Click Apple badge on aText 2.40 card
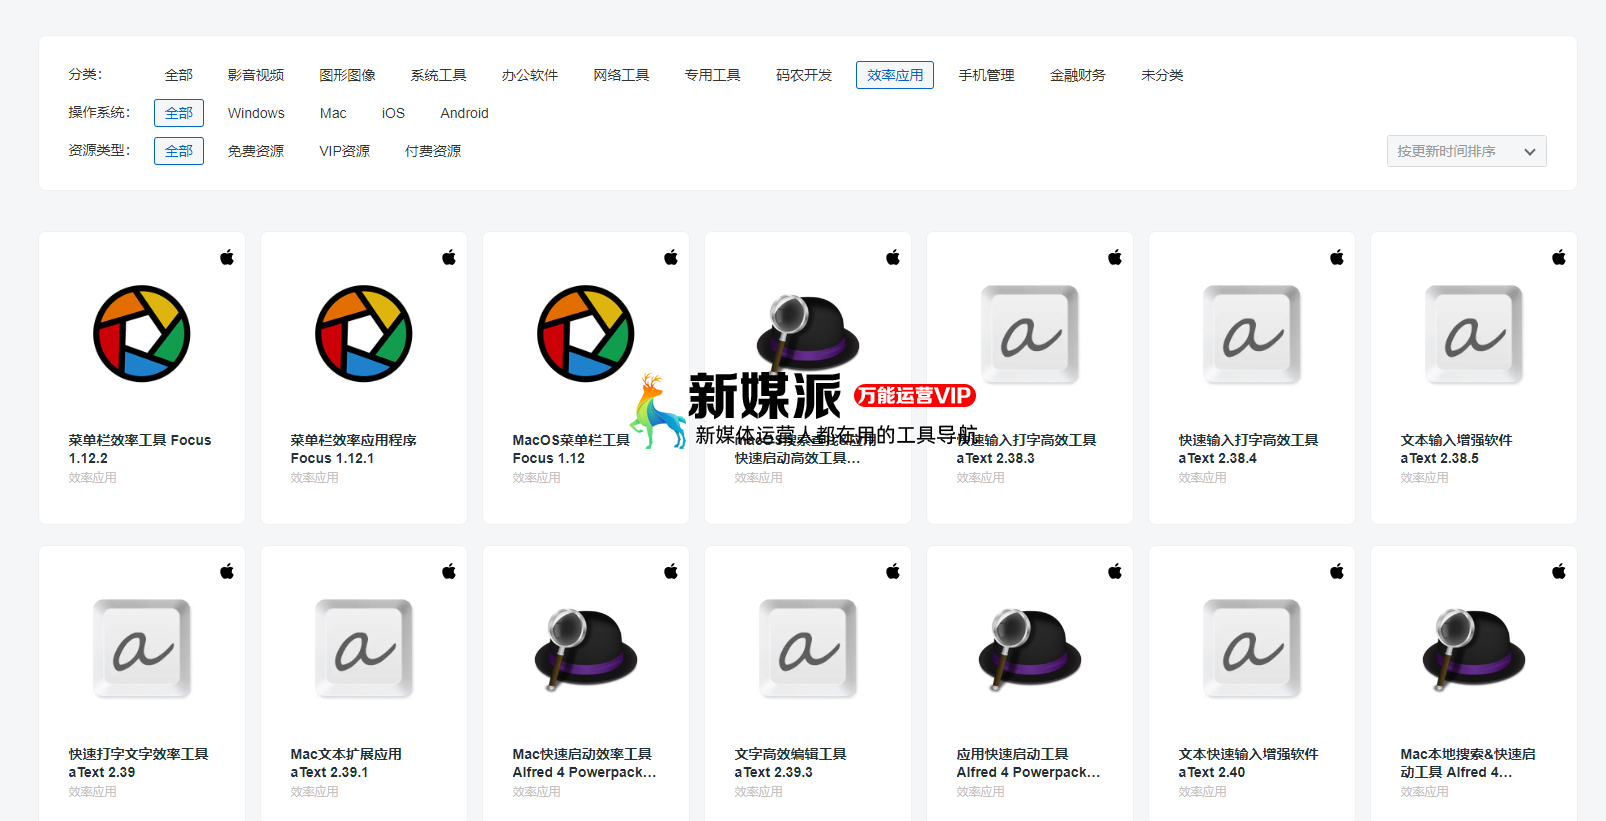 click(x=1337, y=571)
